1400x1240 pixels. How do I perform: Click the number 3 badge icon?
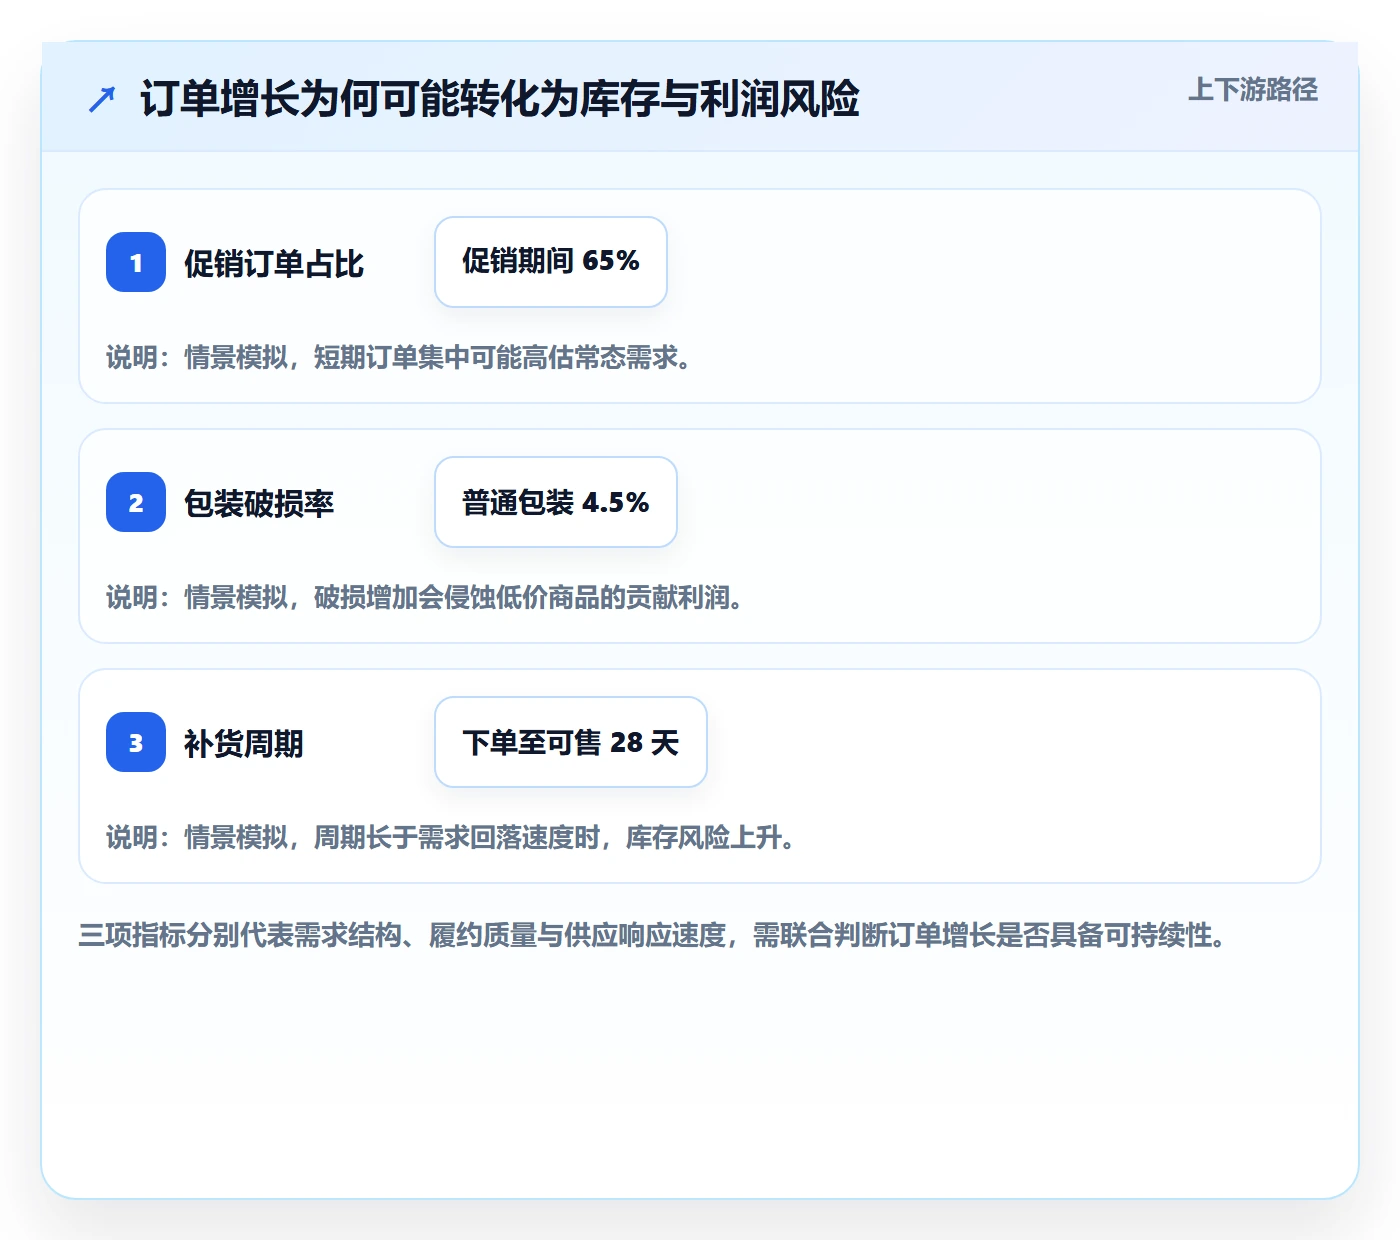tap(136, 742)
